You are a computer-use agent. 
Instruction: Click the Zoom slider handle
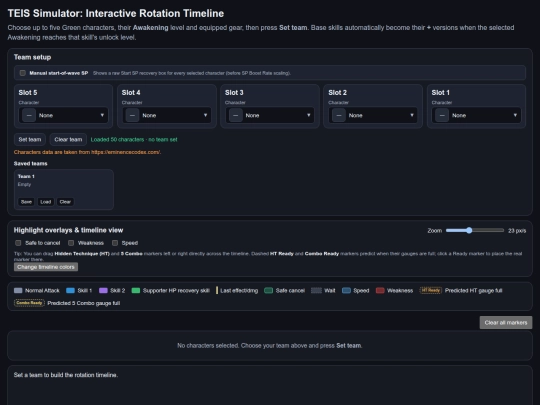469,230
